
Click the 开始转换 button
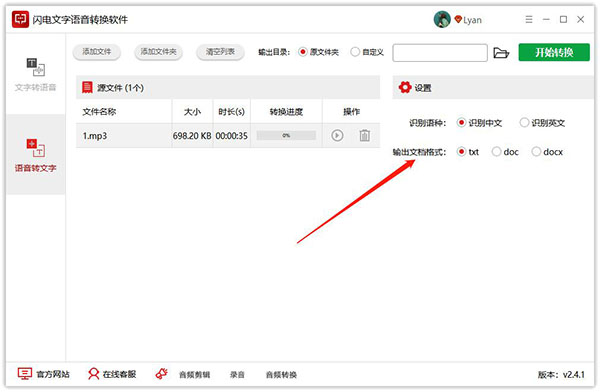(x=554, y=52)
